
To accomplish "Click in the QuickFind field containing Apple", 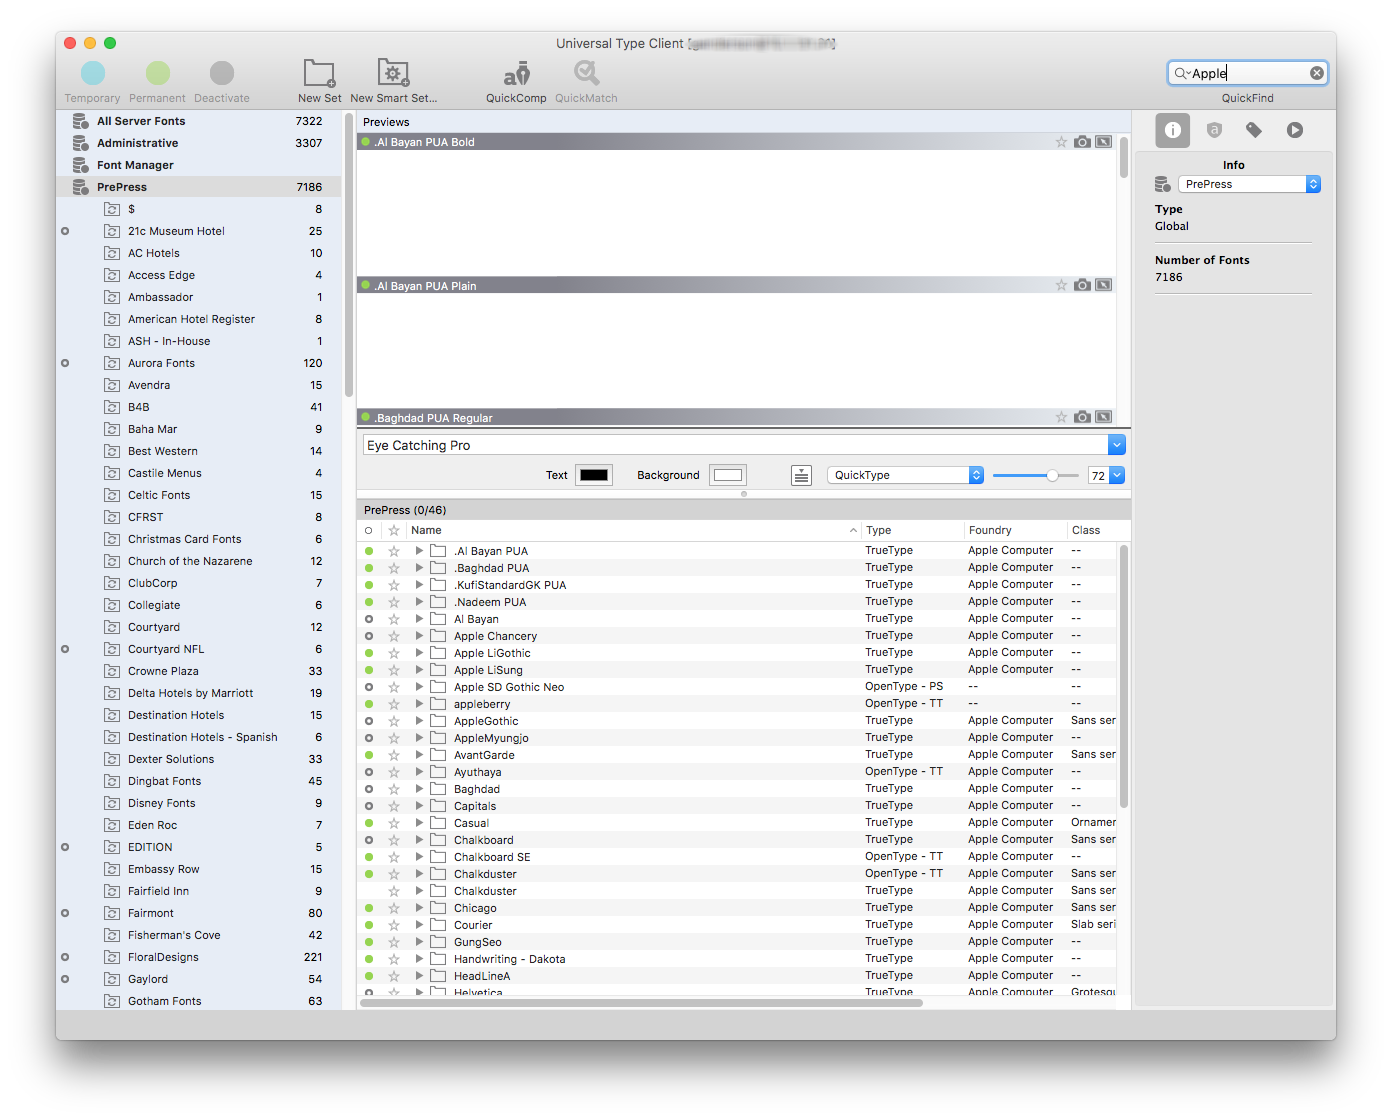I will coord(1248,73).
